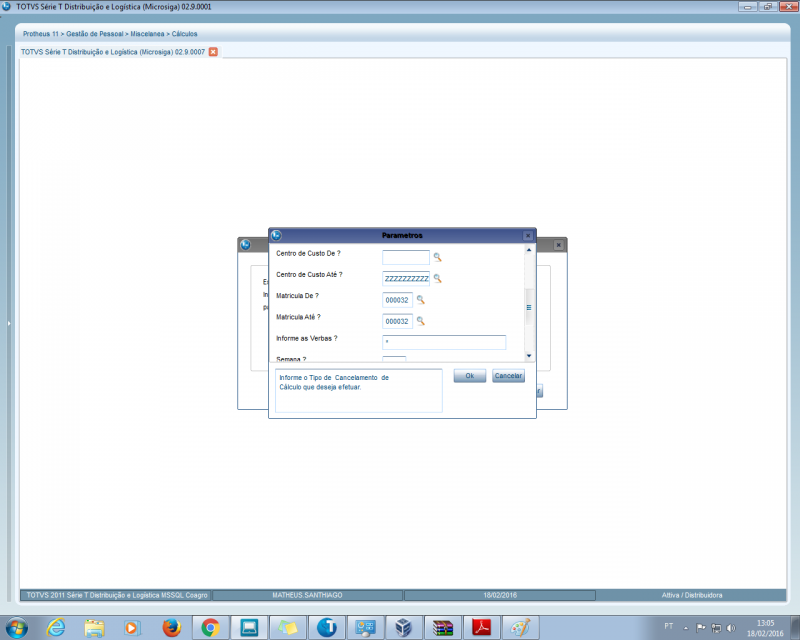Viewport: 800px width, 640px height.
Task: Open WinRAR from the taskbar
Action: click(x=443, y=628)
